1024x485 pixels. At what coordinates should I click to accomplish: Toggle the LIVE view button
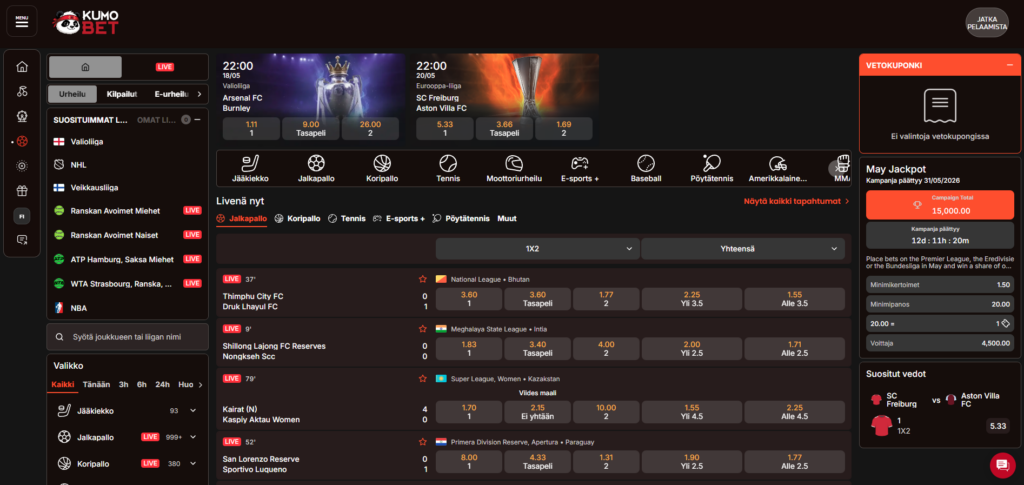(x=165, y=67)
